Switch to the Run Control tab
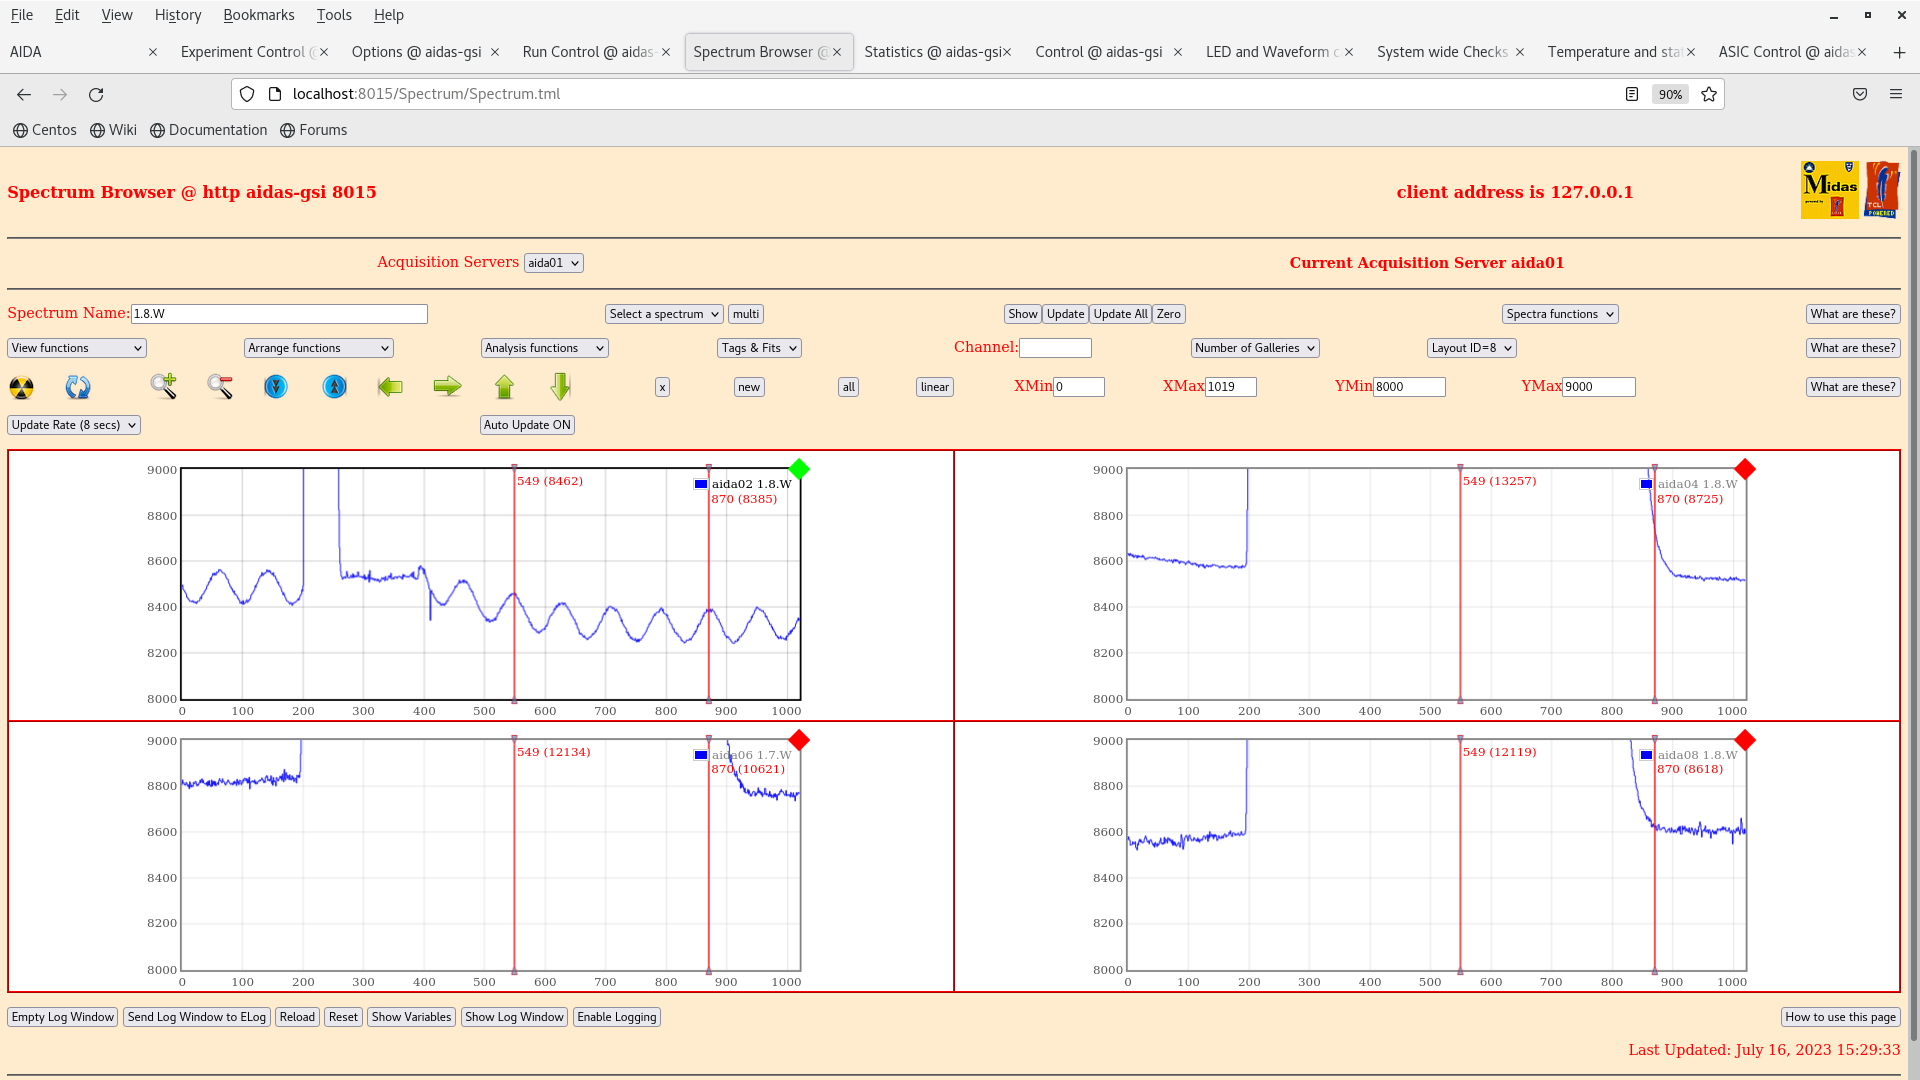1920x1080 pixels. [587, 52]
